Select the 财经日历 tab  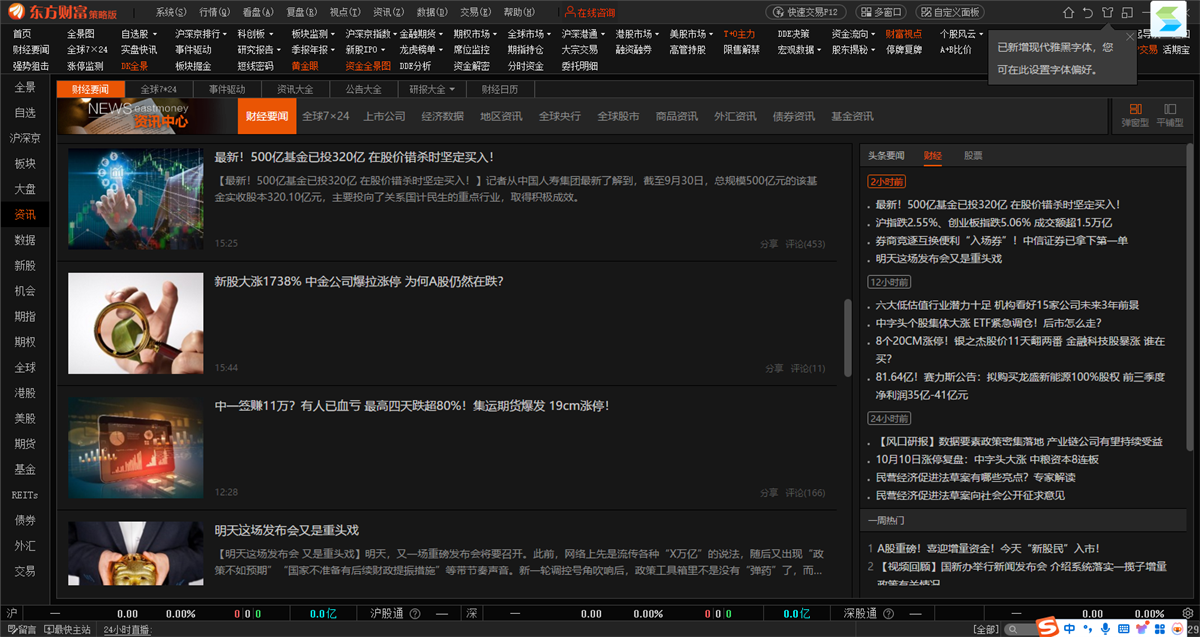pos(501,89)
